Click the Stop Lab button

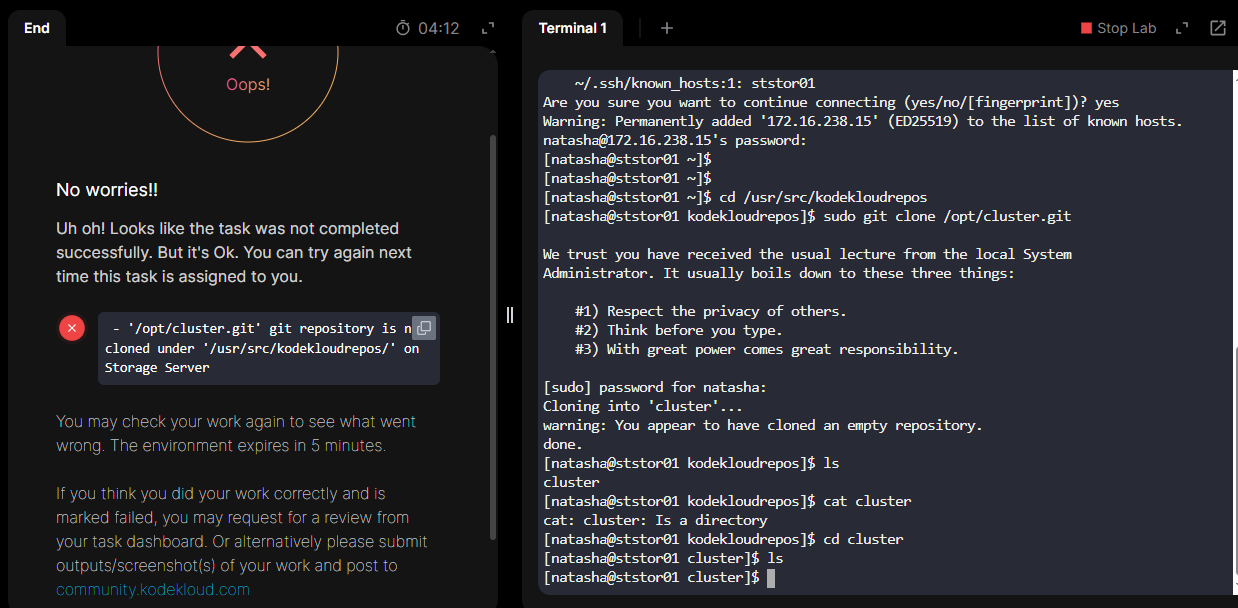1118,28
